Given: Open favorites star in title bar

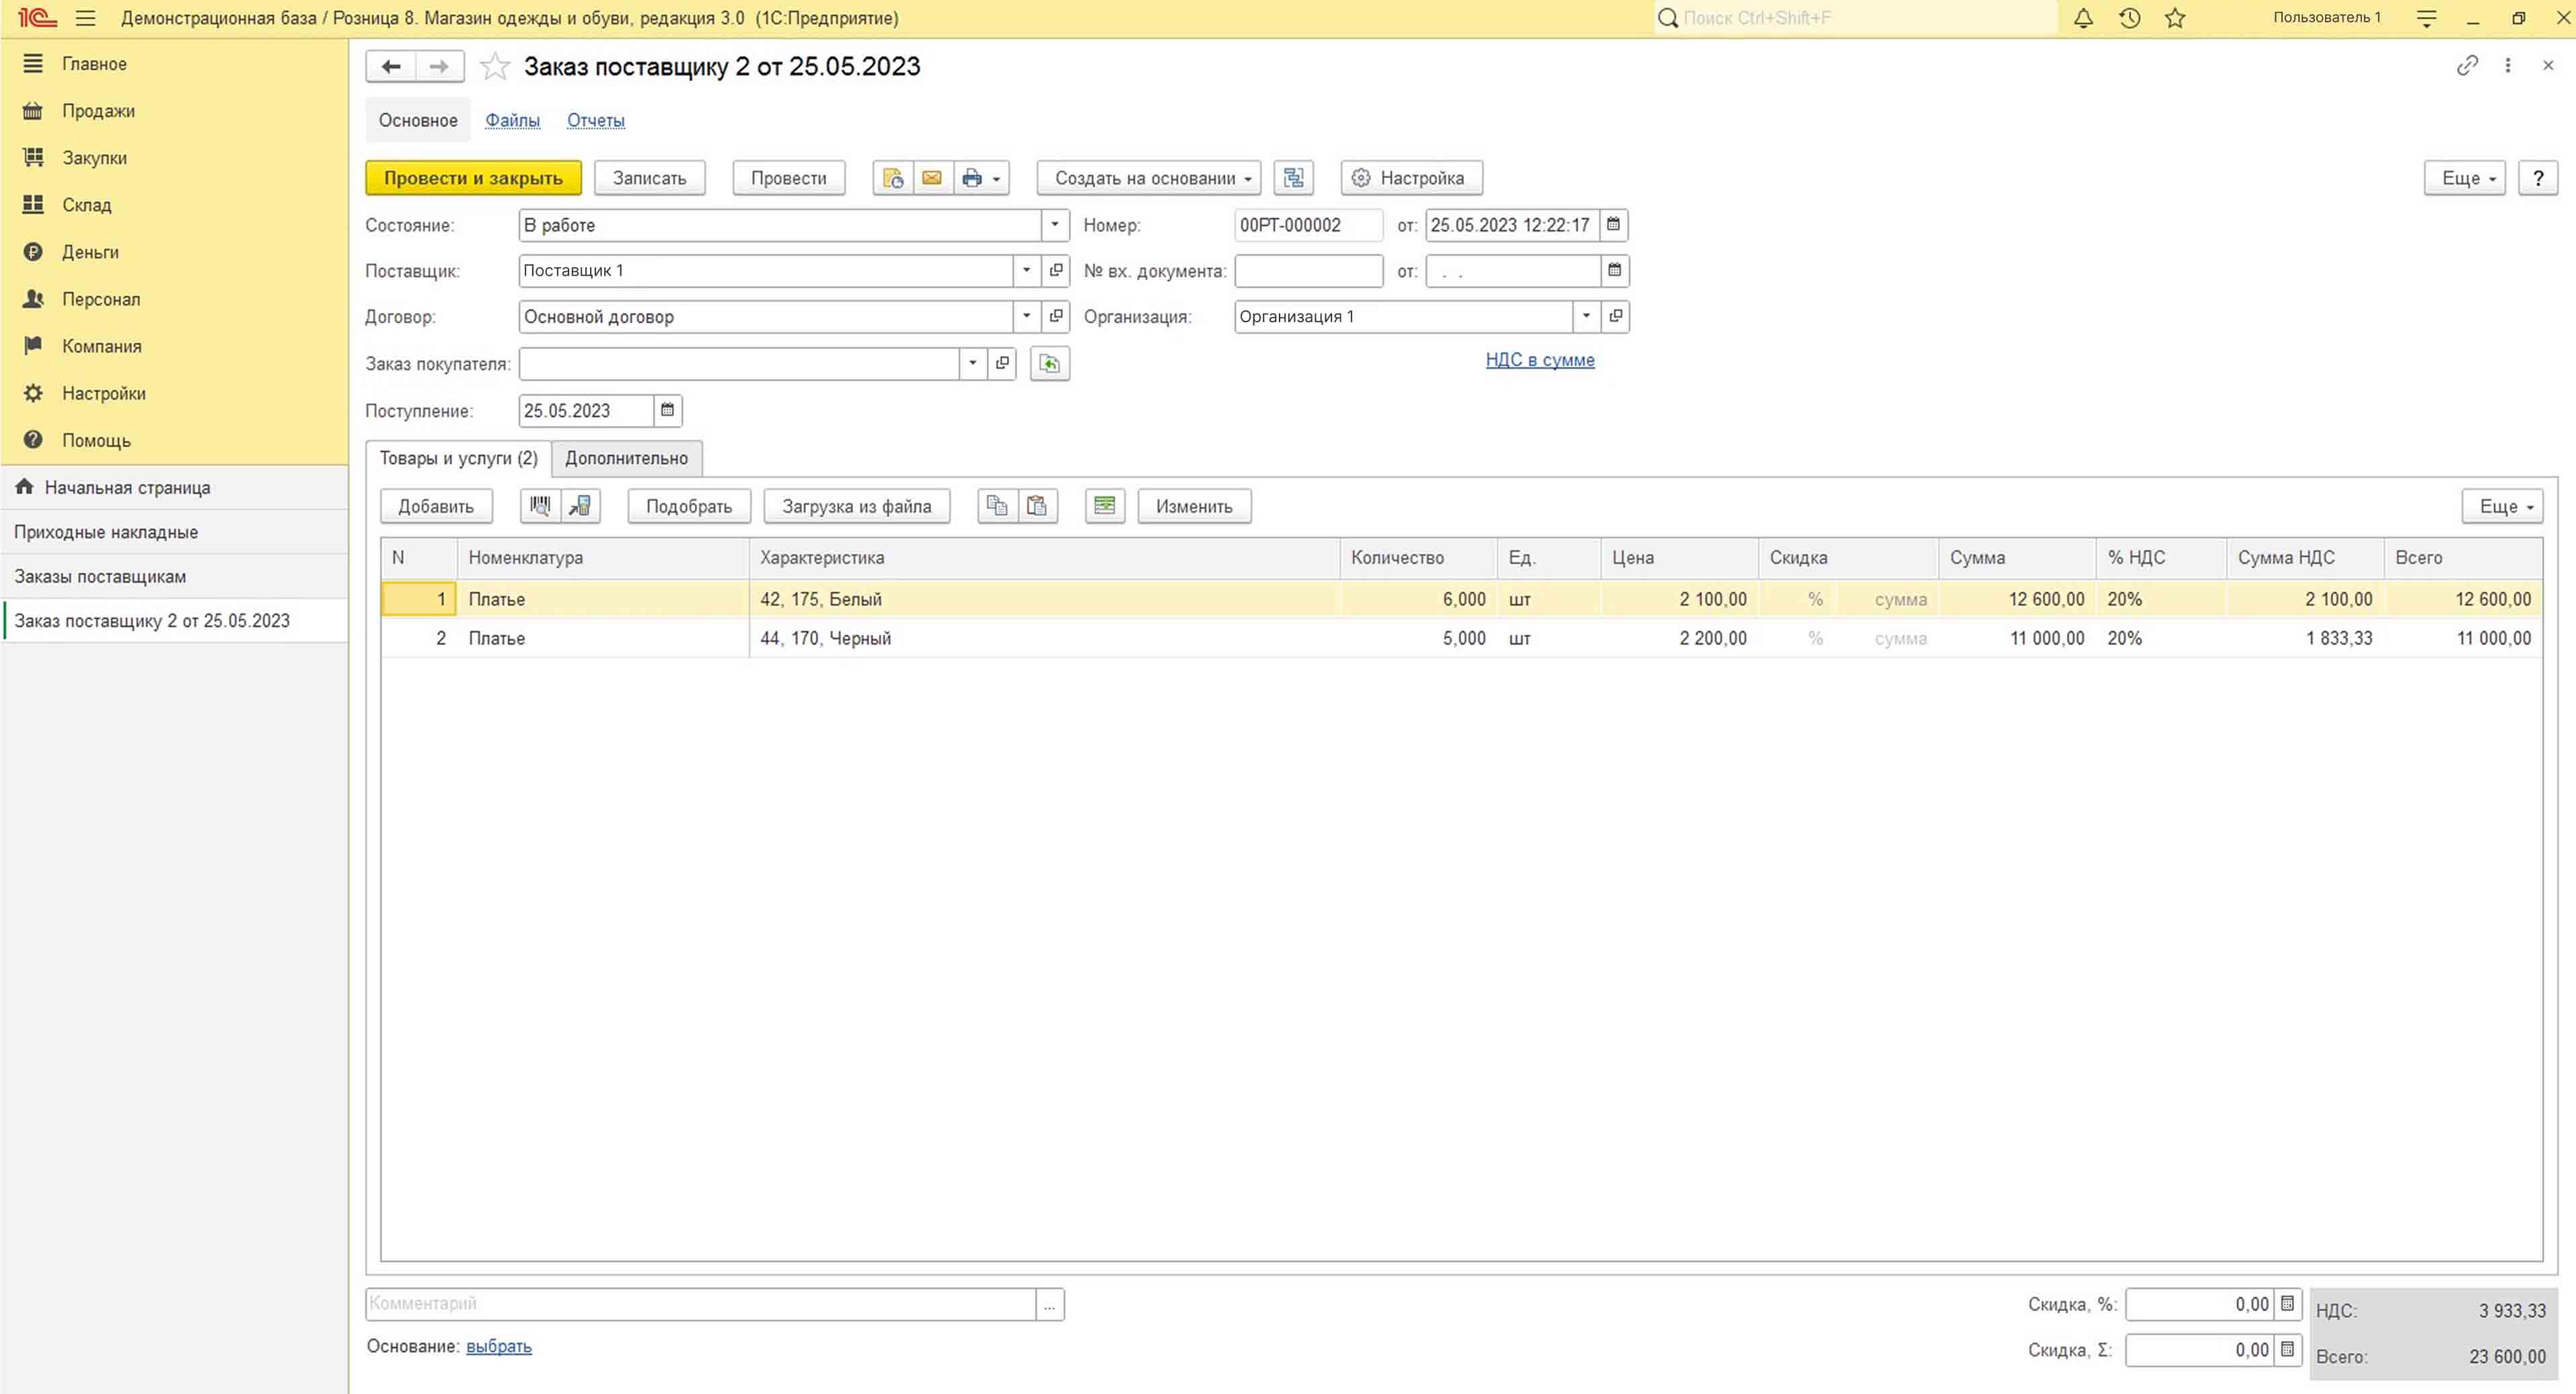Looking at the screenshot, I should [x=2175, y=18].
